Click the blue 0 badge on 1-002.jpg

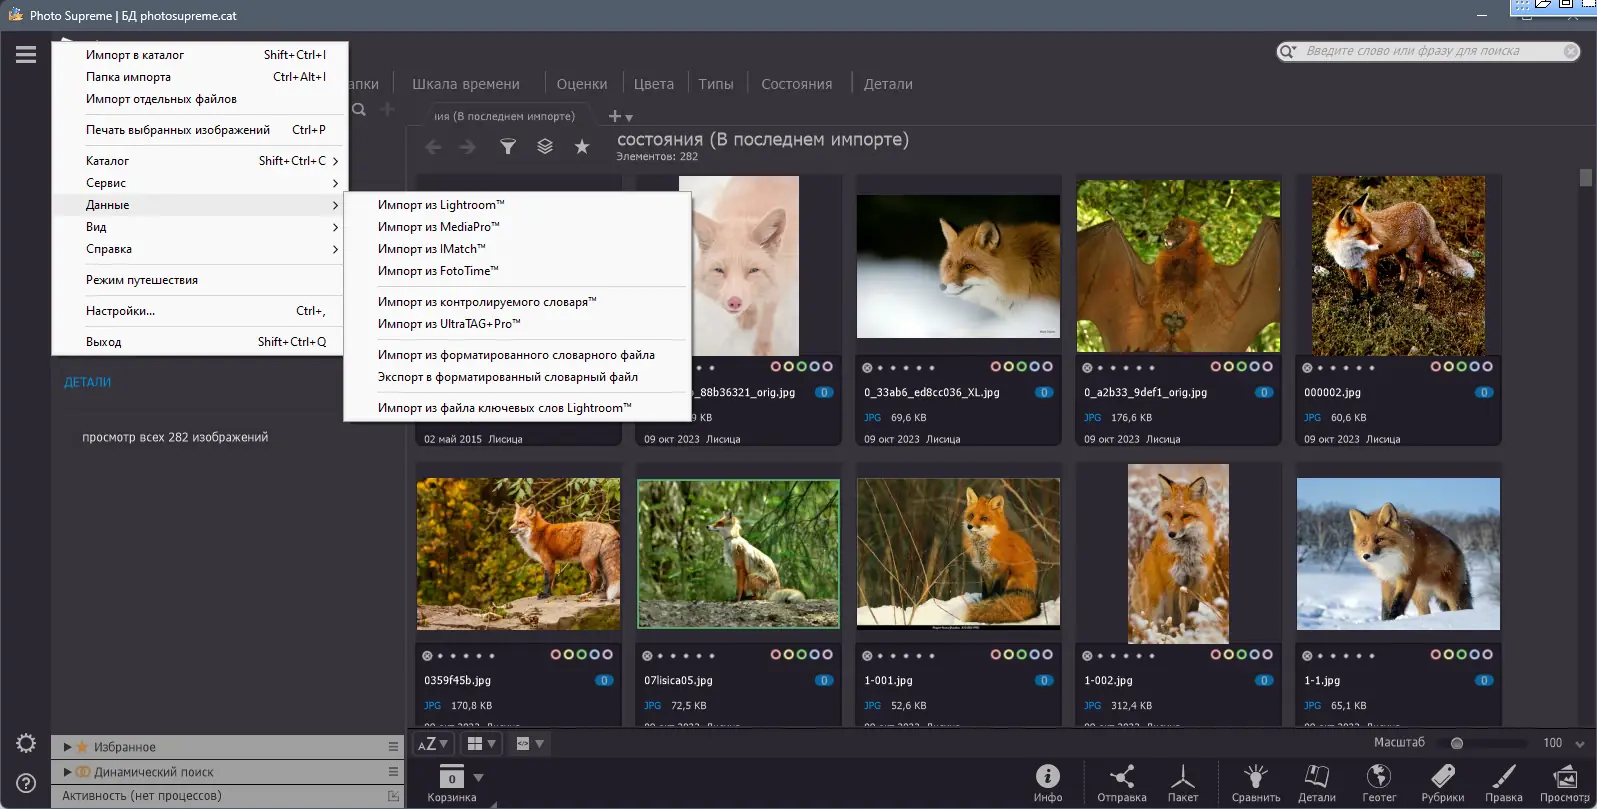pos(1264,681)
